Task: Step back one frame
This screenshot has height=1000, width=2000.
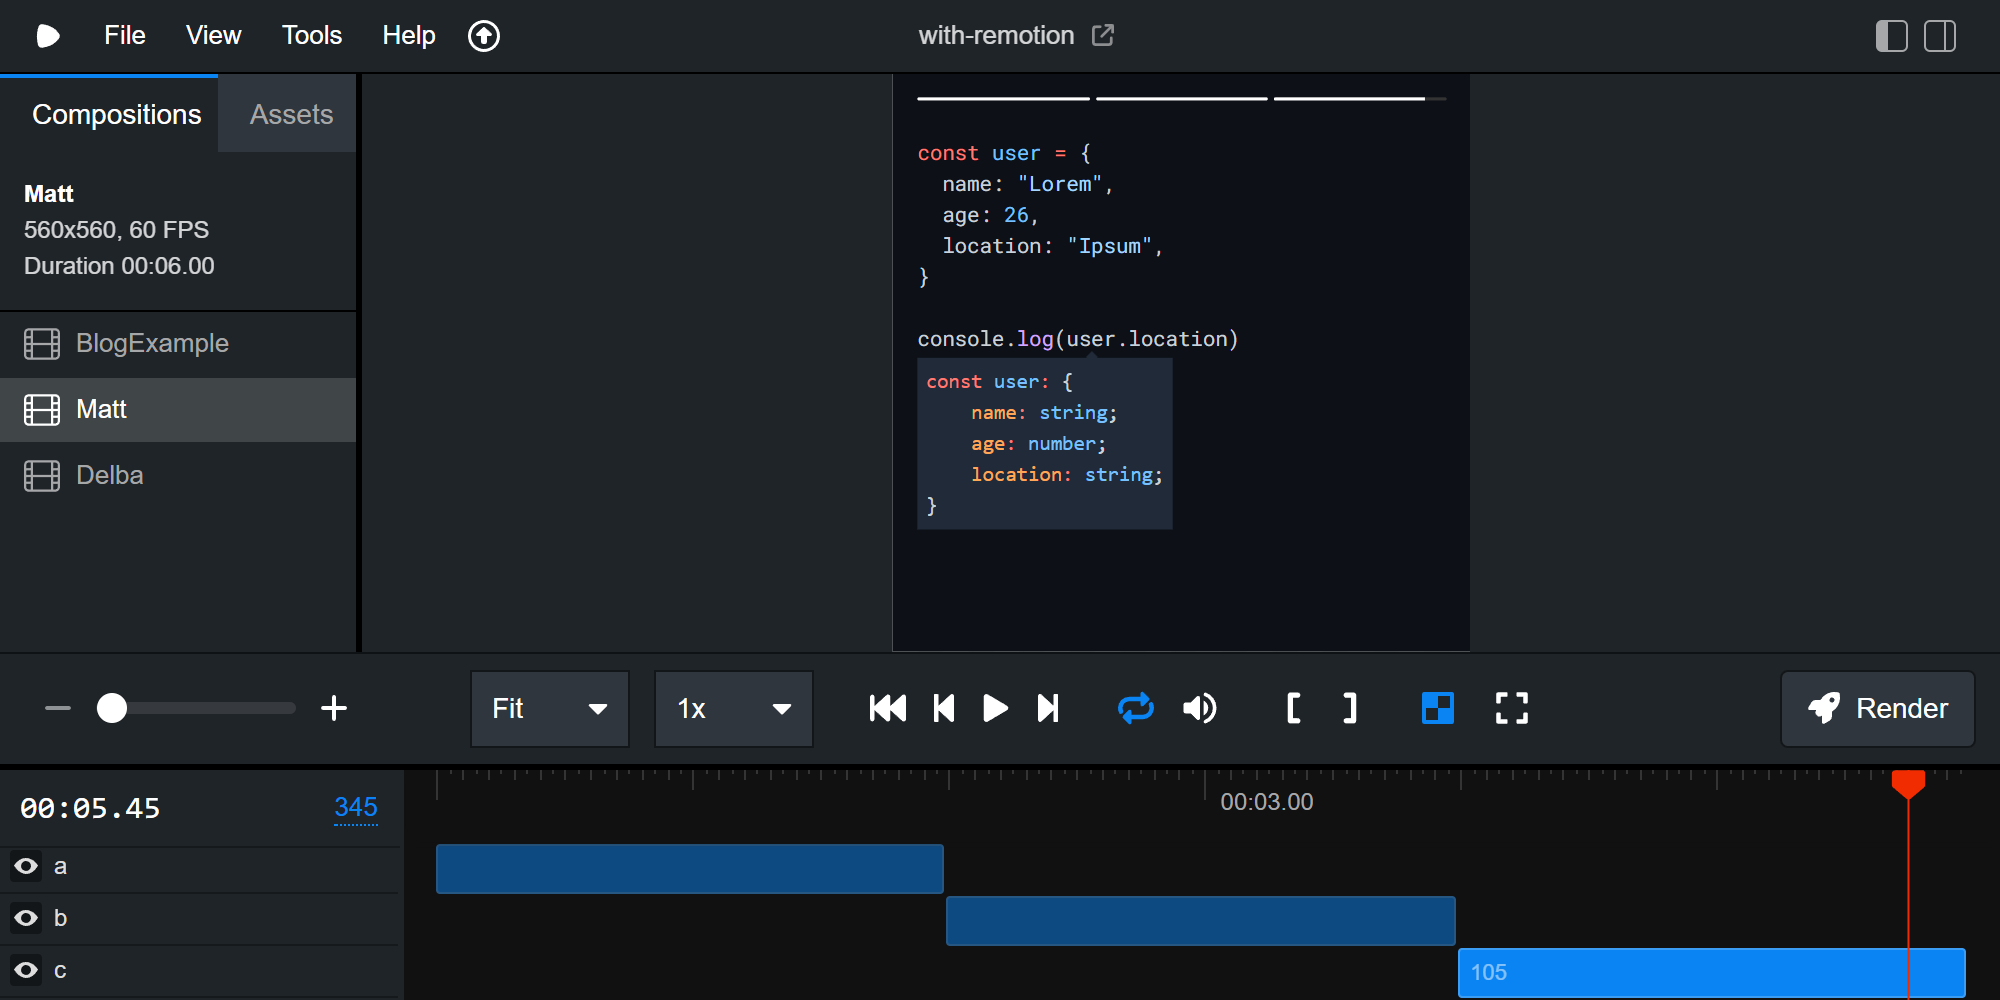Action: click(943, 708)
